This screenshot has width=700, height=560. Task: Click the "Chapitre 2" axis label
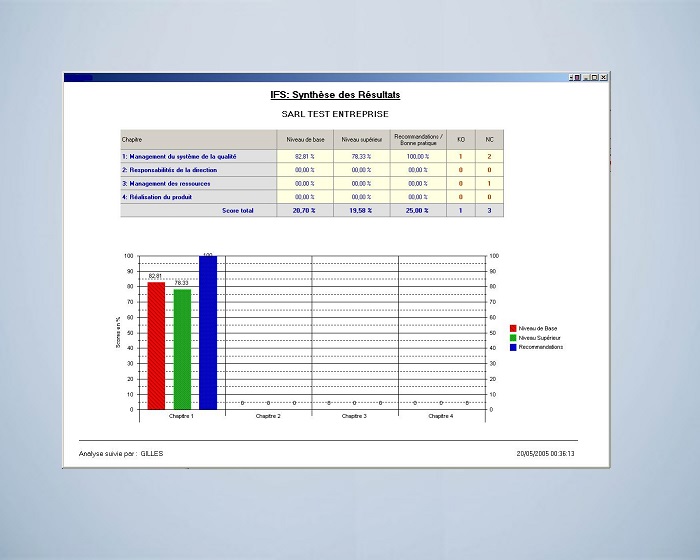[x=268, y=416]
